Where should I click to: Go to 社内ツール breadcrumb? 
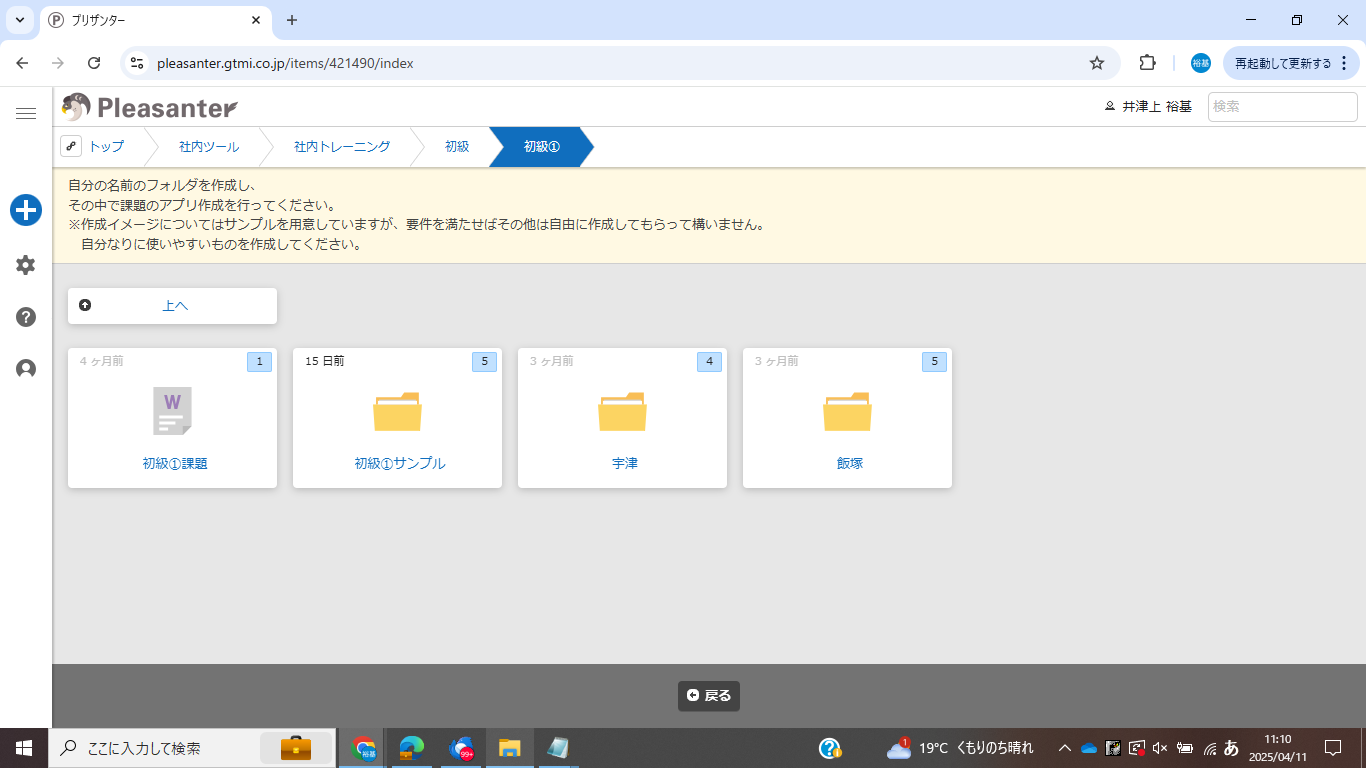209,147
